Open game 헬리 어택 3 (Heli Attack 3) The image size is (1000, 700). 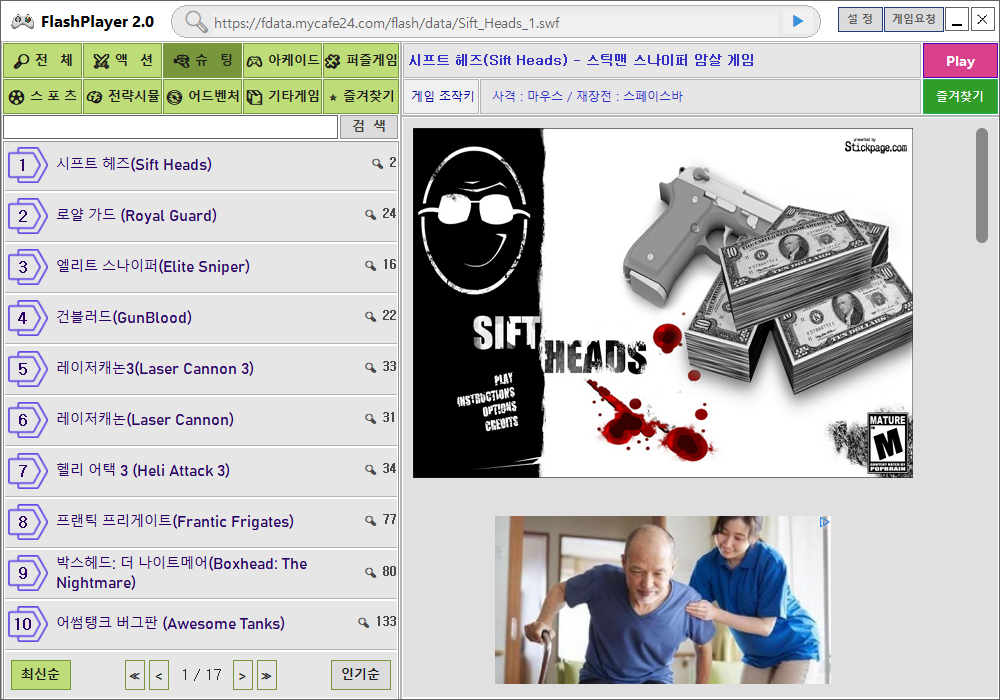(201, 471)
